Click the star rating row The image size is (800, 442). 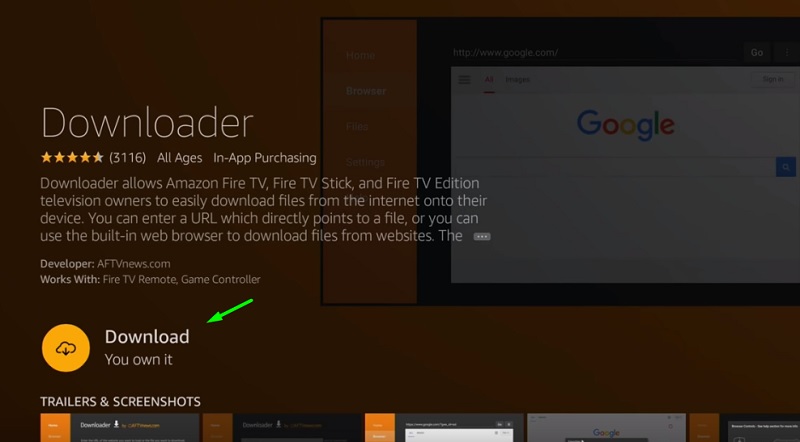(x=72, y=158)
